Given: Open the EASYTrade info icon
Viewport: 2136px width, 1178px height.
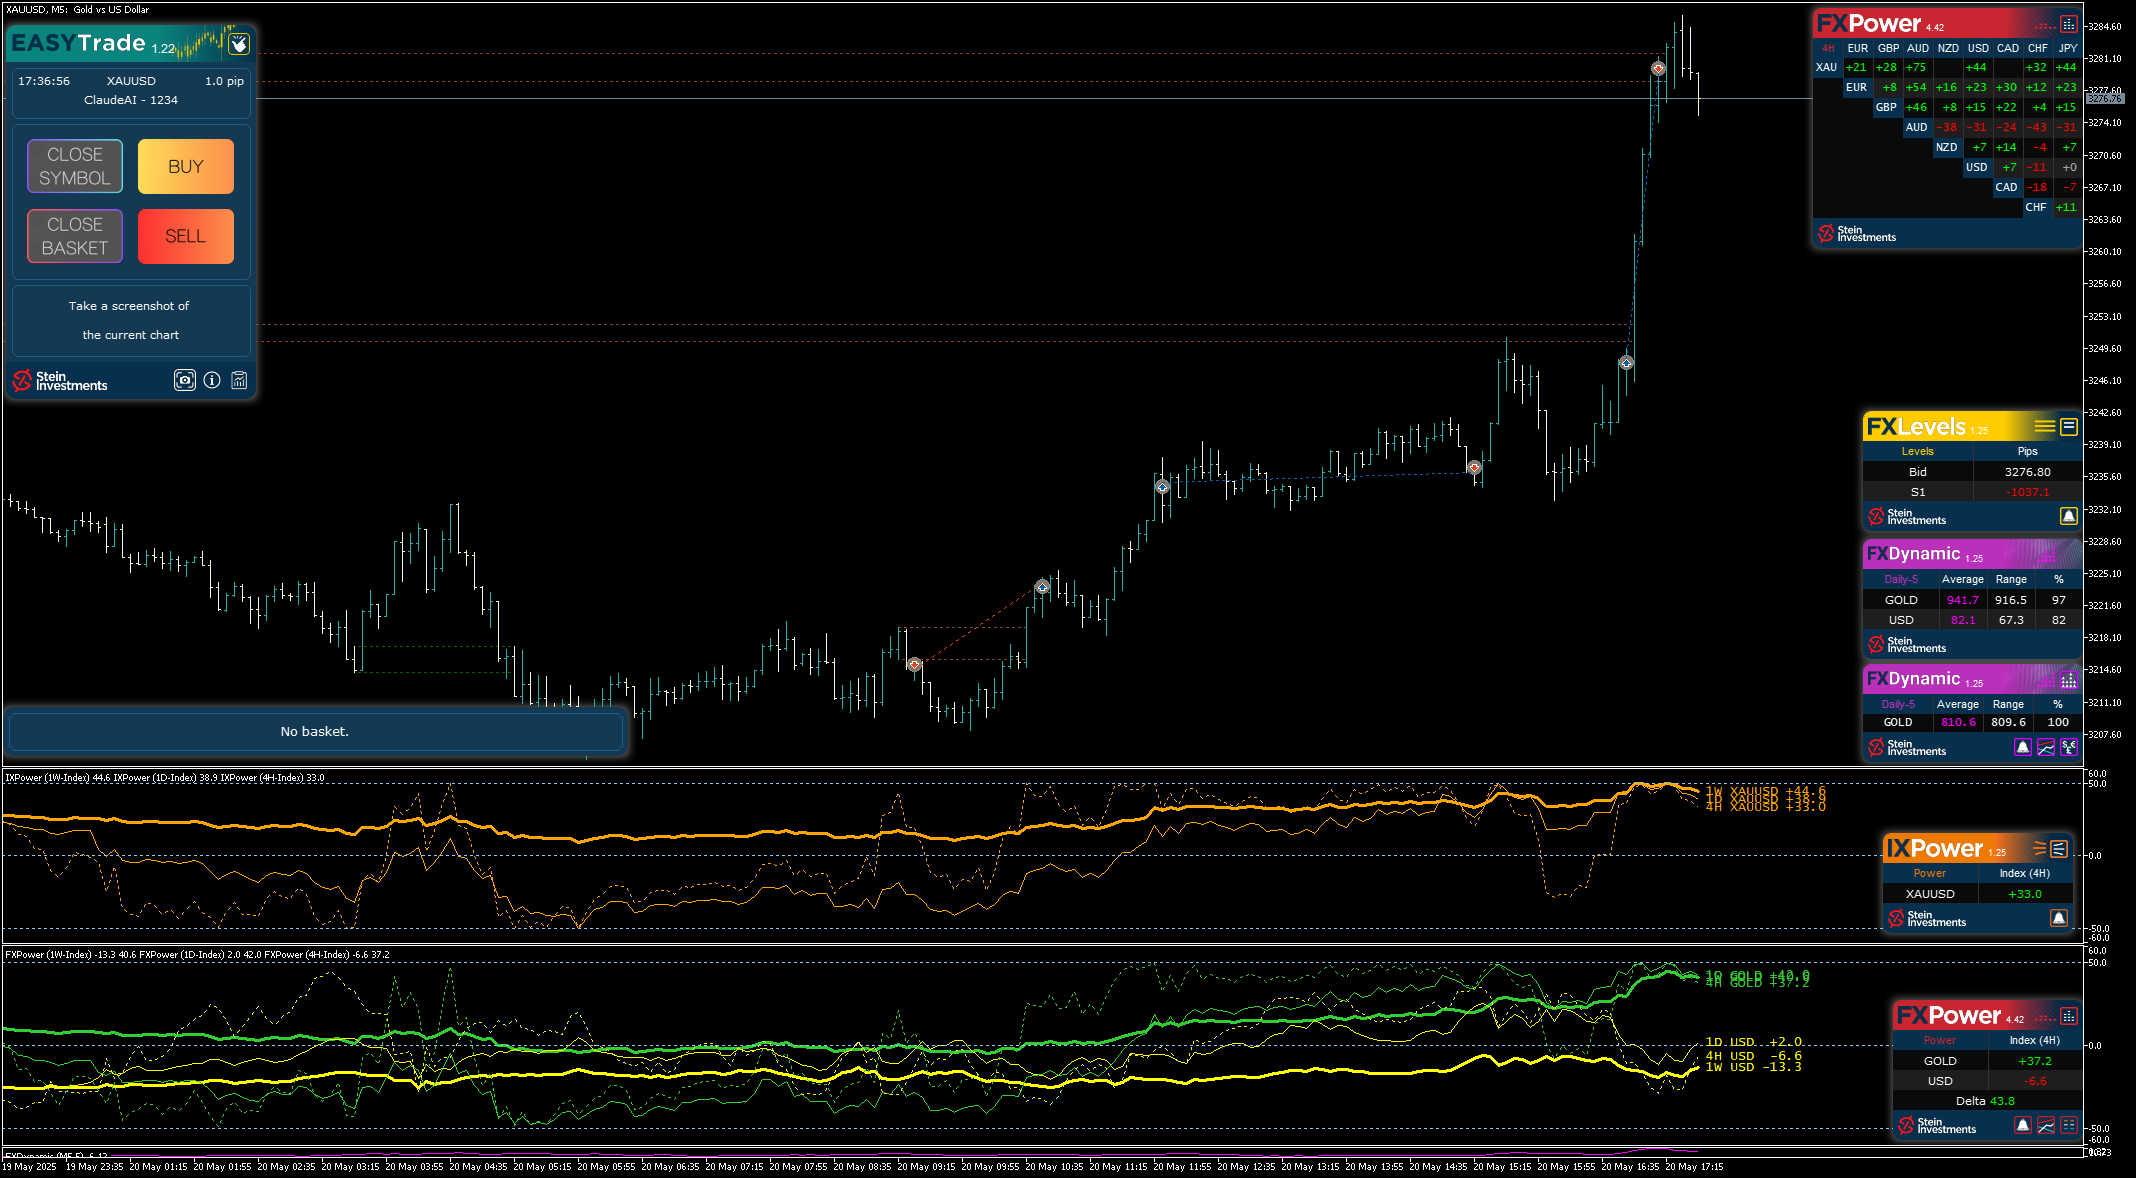Looking at the screenshot, I should pos(212,380).
